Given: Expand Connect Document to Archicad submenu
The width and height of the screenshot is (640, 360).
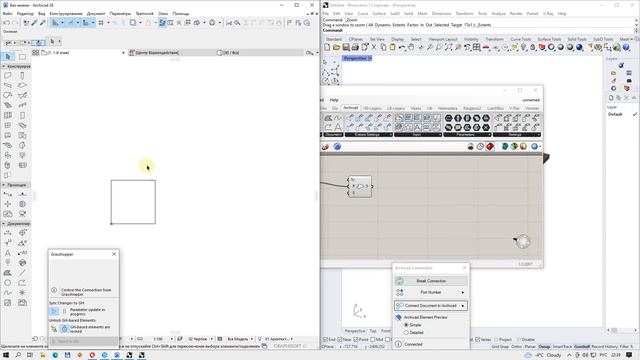Looking at the screenshot, I should point(462,306).
